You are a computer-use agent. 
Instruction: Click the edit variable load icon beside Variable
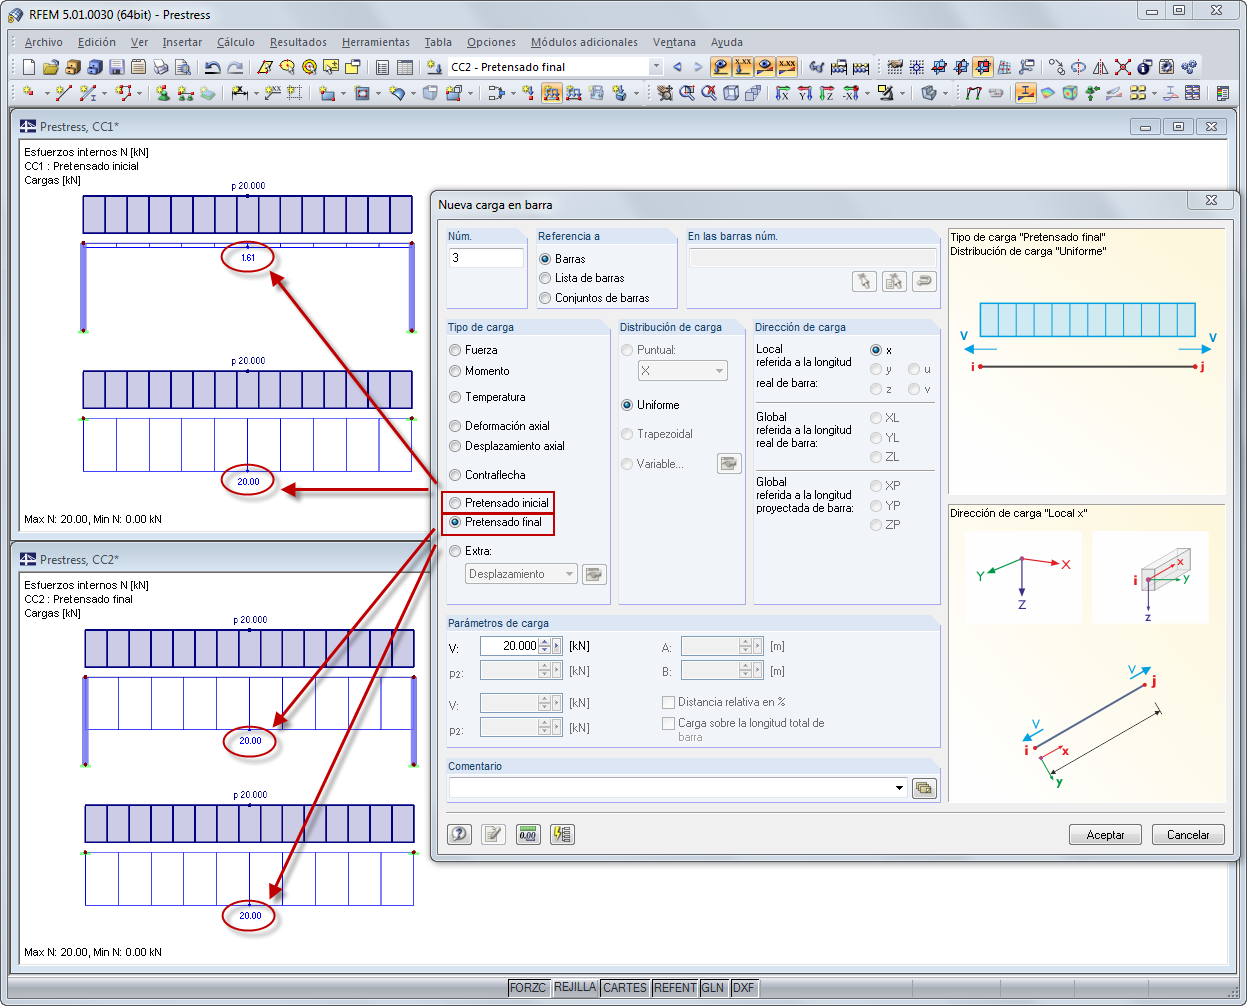[729, 463]
